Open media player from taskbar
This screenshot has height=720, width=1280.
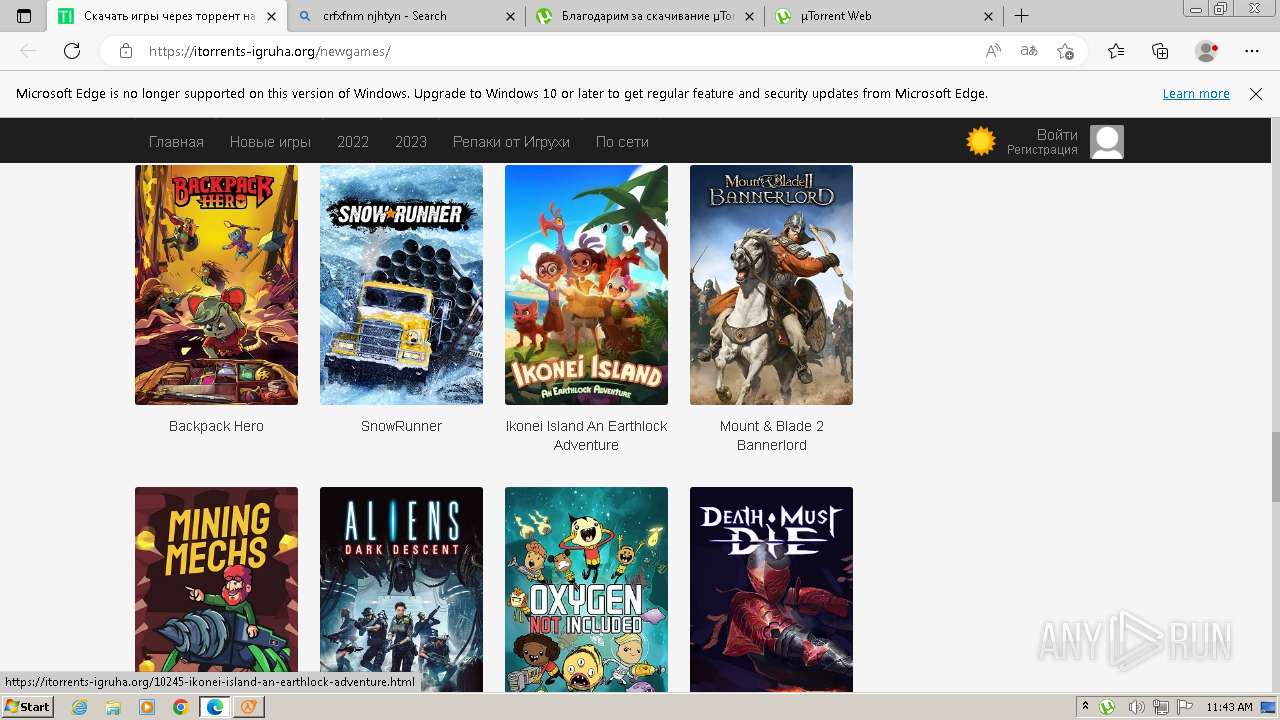(147, 707)
